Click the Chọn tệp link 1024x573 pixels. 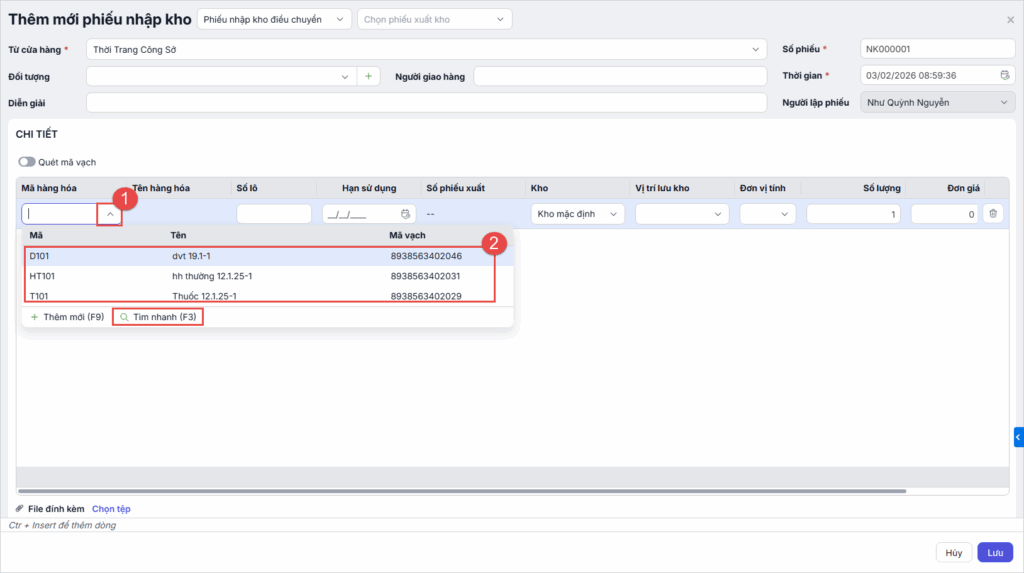[x=111, y=509]
